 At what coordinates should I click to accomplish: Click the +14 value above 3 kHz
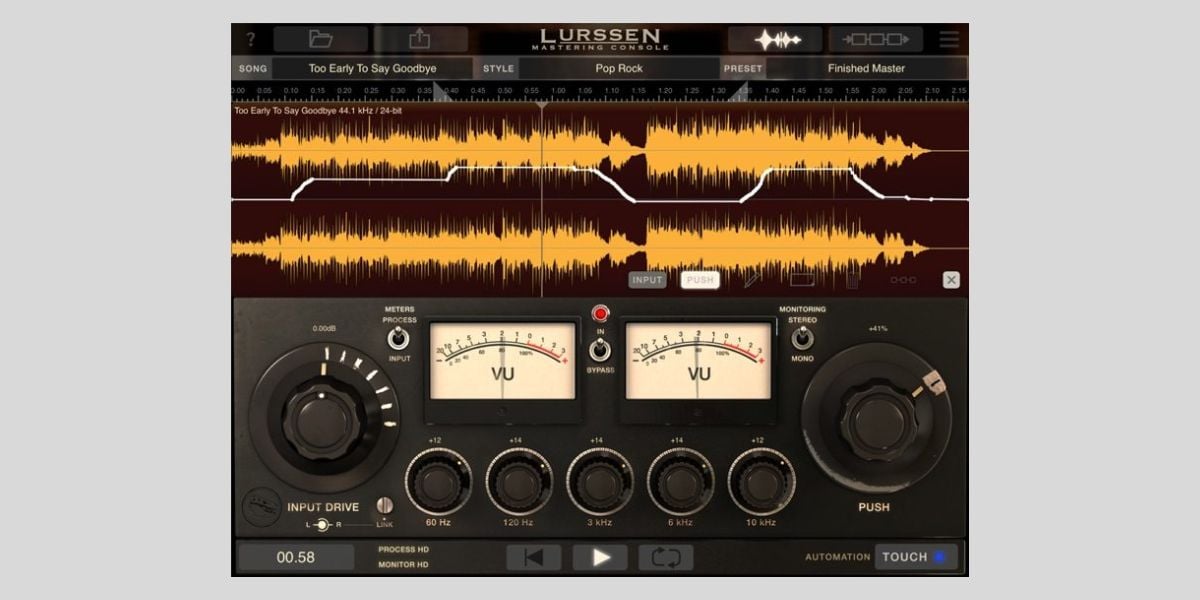click(x=597, y=441)
